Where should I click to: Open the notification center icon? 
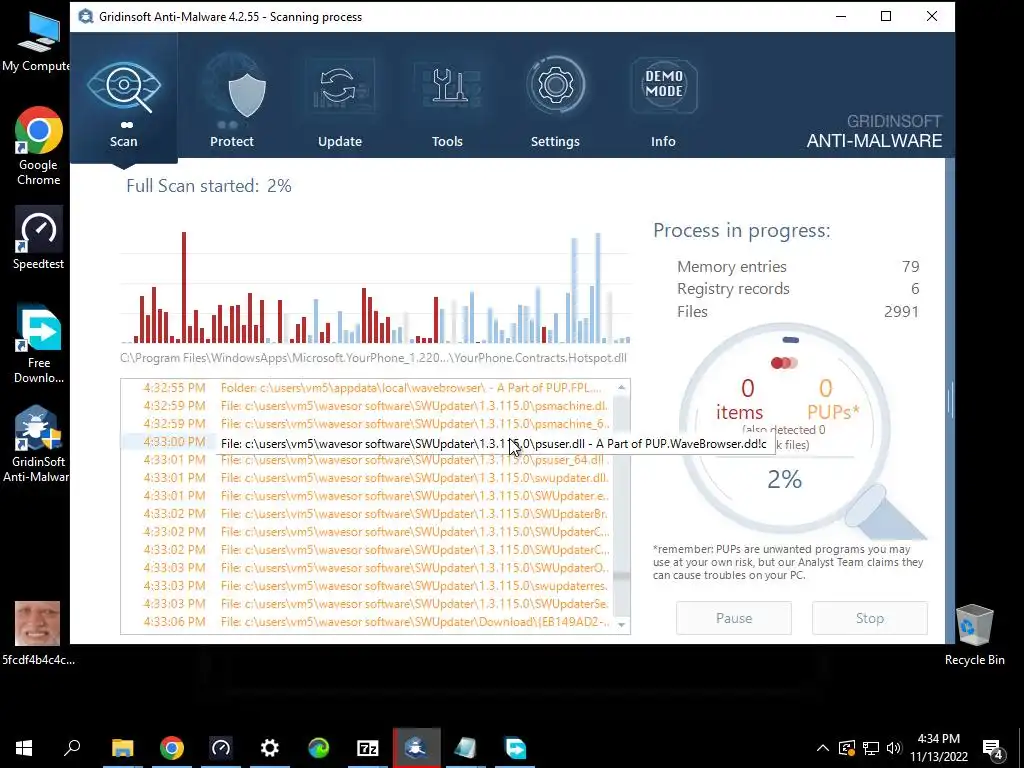(992, 748)
